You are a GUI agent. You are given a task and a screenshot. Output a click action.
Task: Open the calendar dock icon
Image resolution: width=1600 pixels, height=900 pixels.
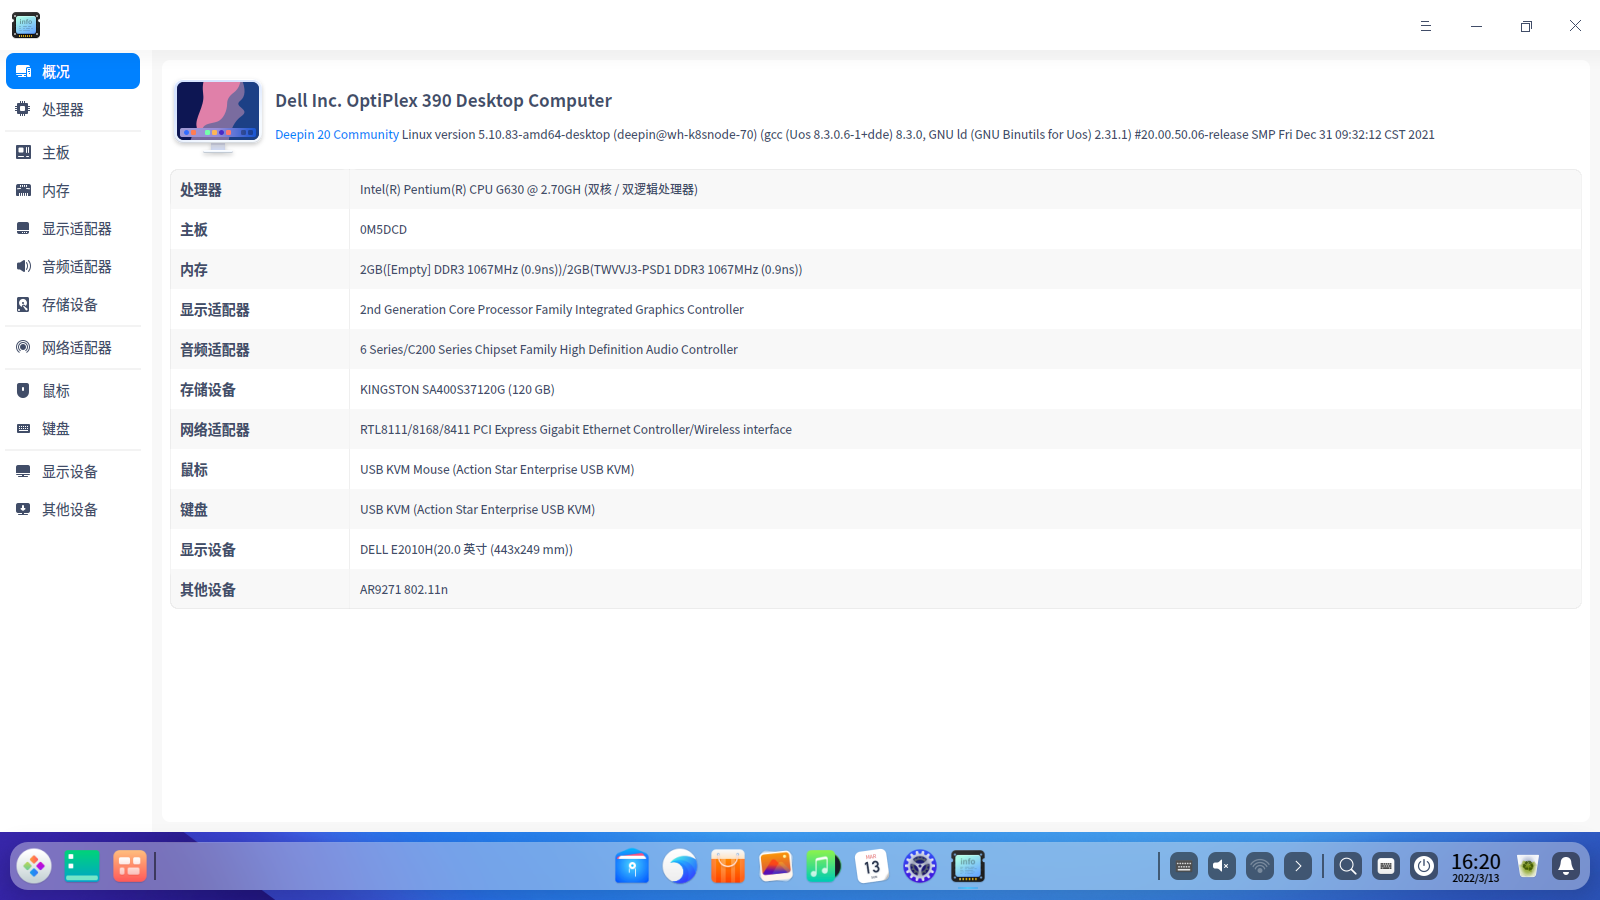pos(872,866)
